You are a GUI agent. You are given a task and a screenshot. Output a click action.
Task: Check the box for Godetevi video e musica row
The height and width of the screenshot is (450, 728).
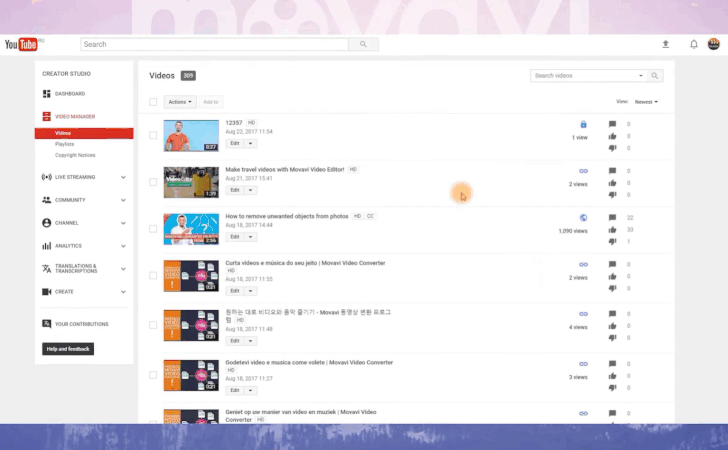pos(153,375)
